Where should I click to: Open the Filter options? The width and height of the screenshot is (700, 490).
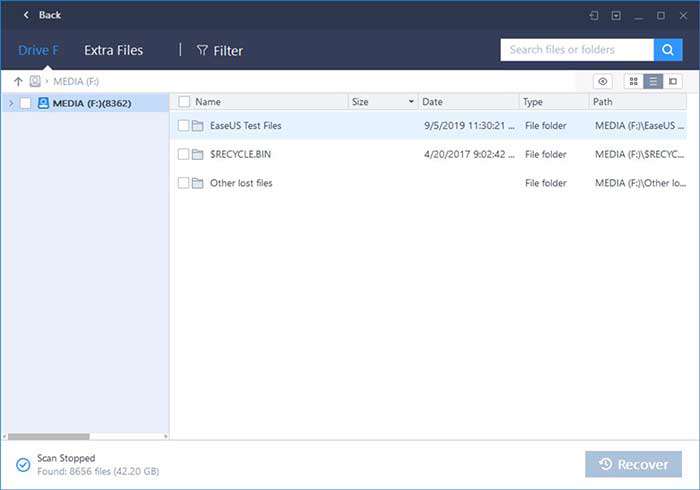tap(220, 50)
